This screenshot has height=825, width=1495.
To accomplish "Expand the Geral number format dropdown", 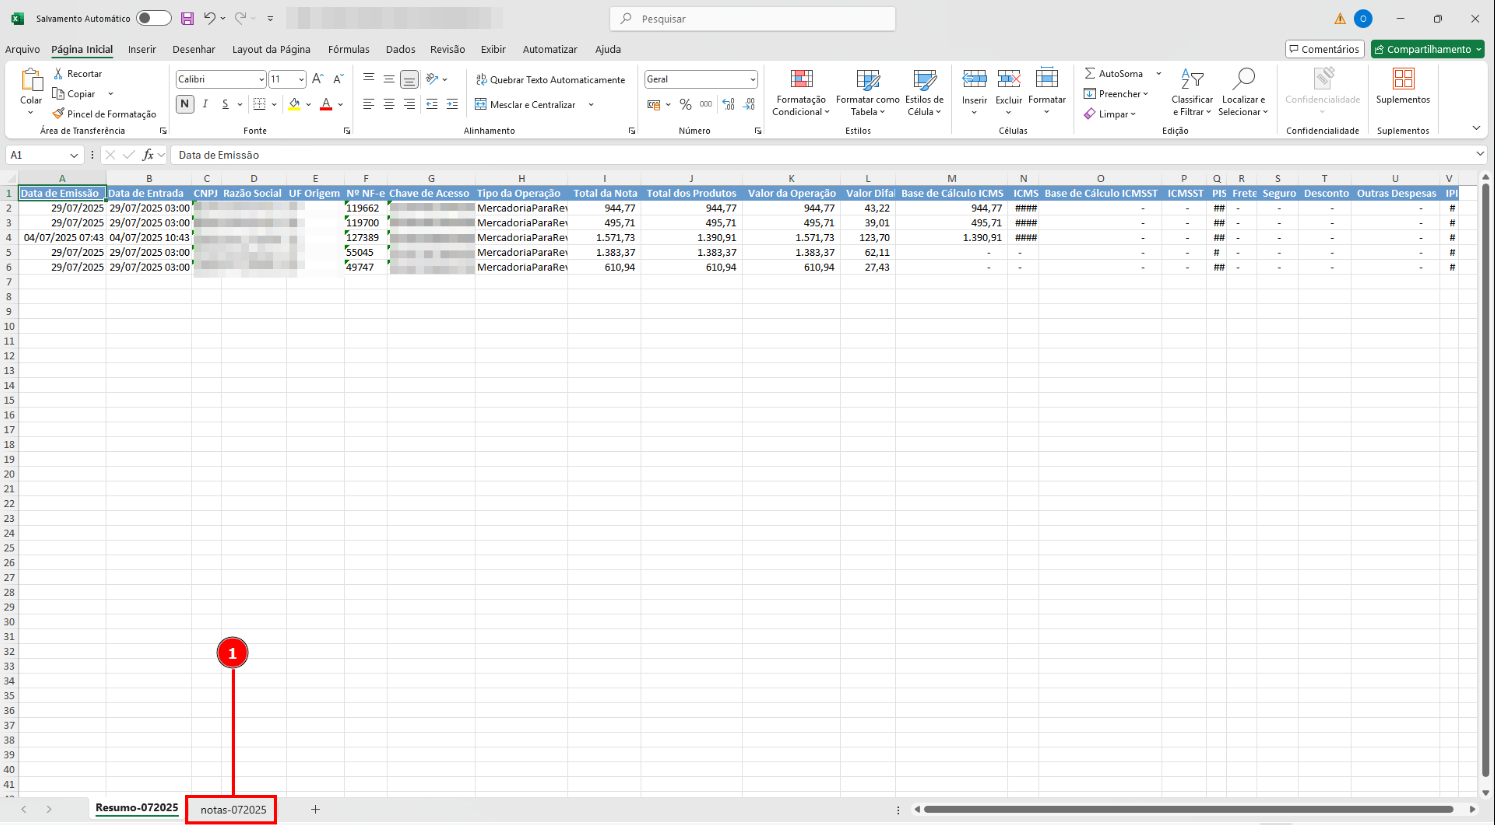I will point(752,80).
